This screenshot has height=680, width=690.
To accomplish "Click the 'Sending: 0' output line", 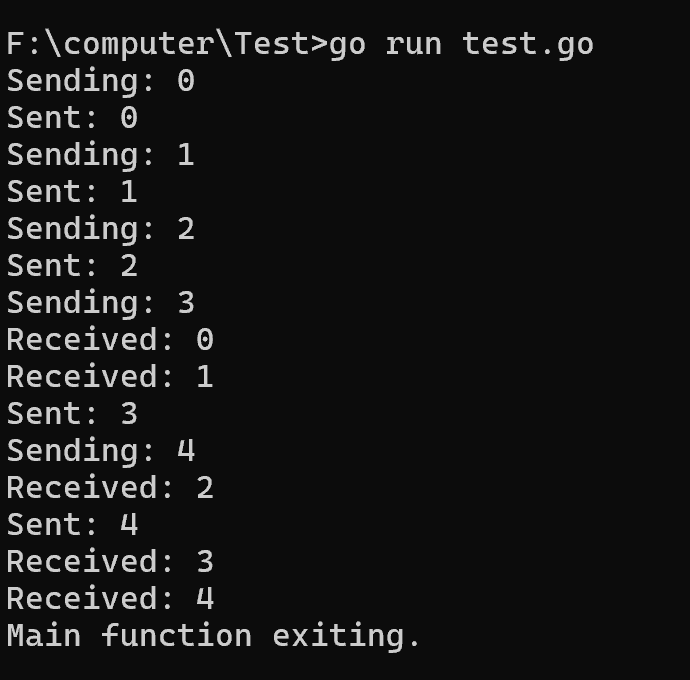I will coord(100,81).
